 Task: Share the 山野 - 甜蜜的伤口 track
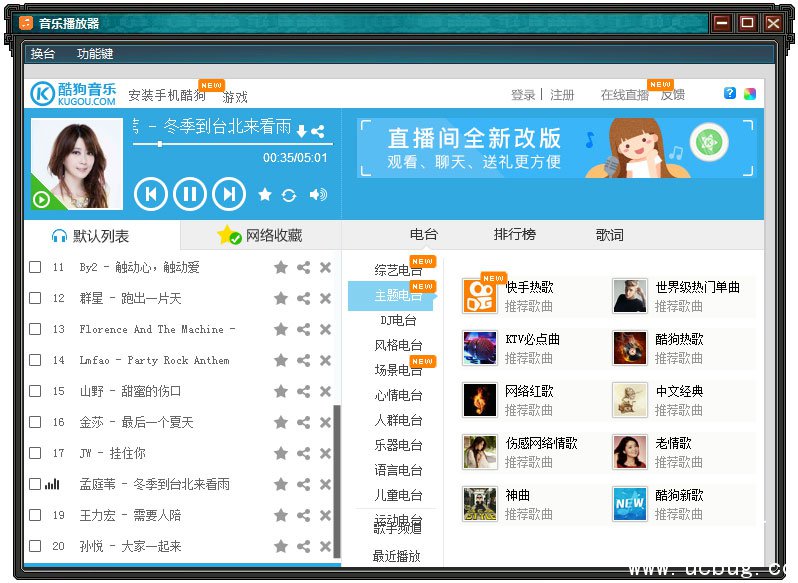point(303,391)
